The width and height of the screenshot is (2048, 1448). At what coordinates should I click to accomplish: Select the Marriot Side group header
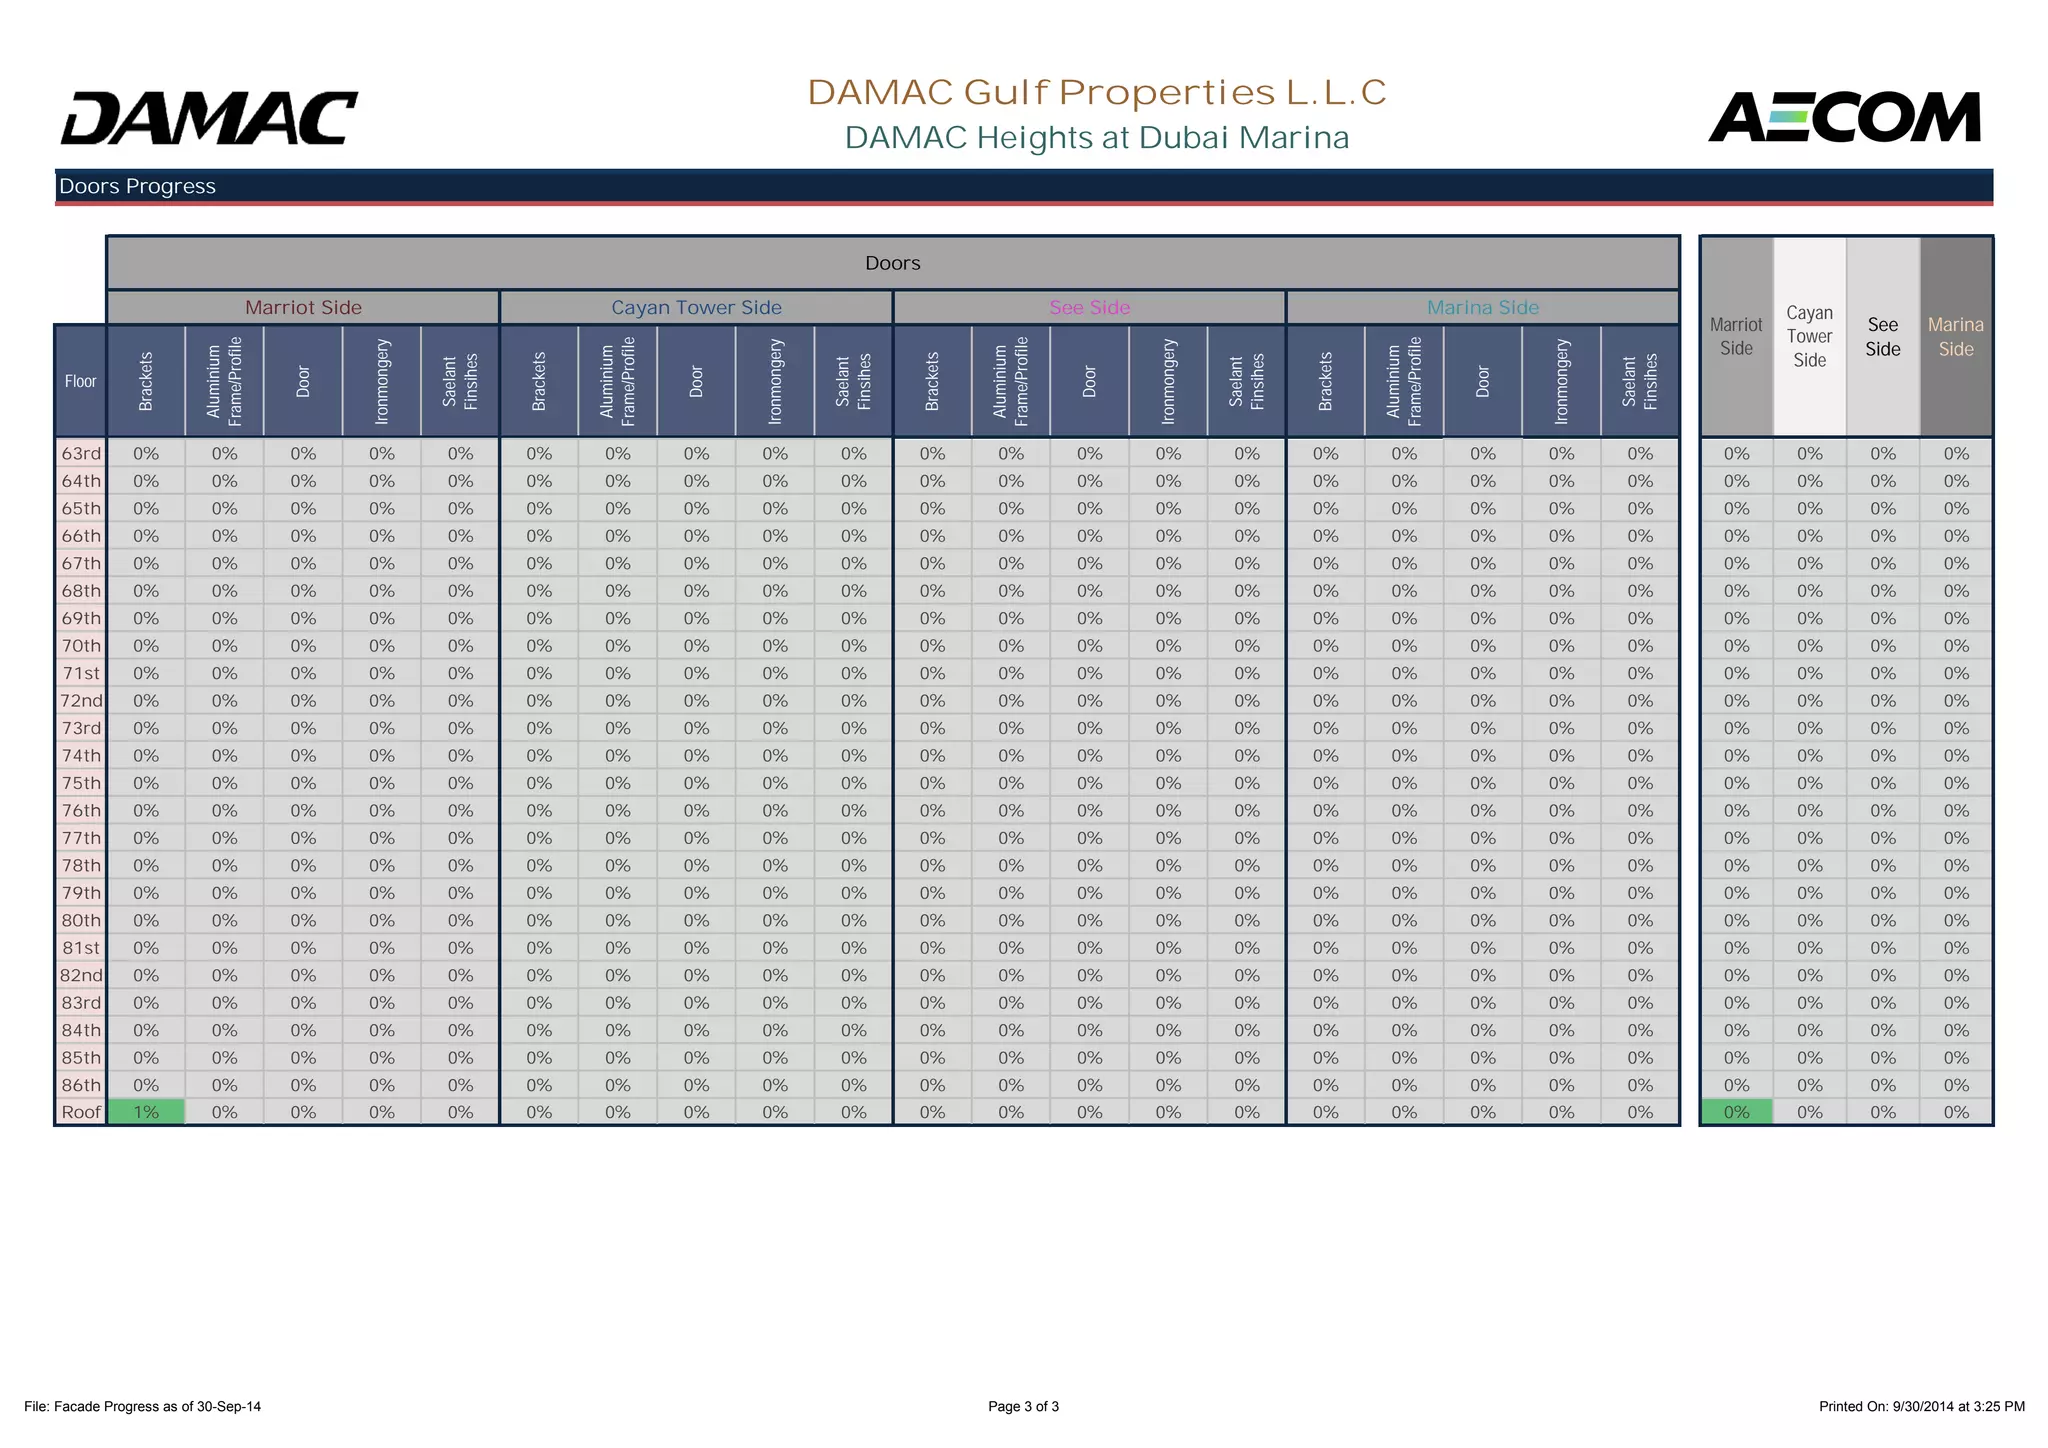tap(303, 308)
